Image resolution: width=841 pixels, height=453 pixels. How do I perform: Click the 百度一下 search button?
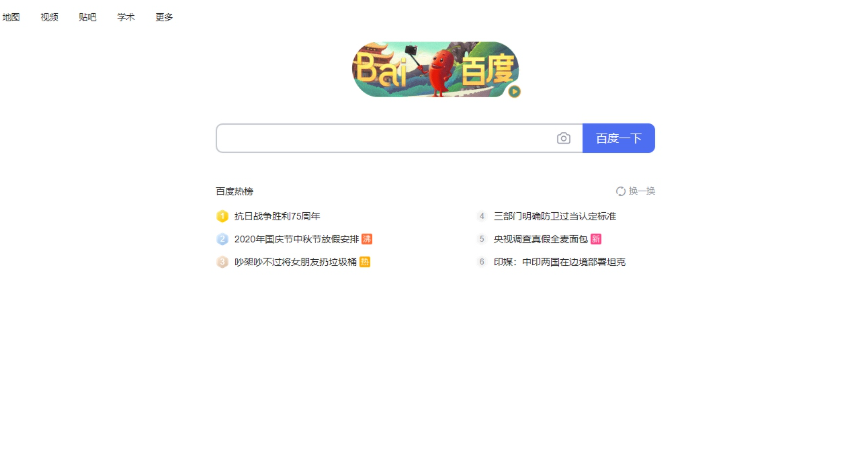coord(618,138)
